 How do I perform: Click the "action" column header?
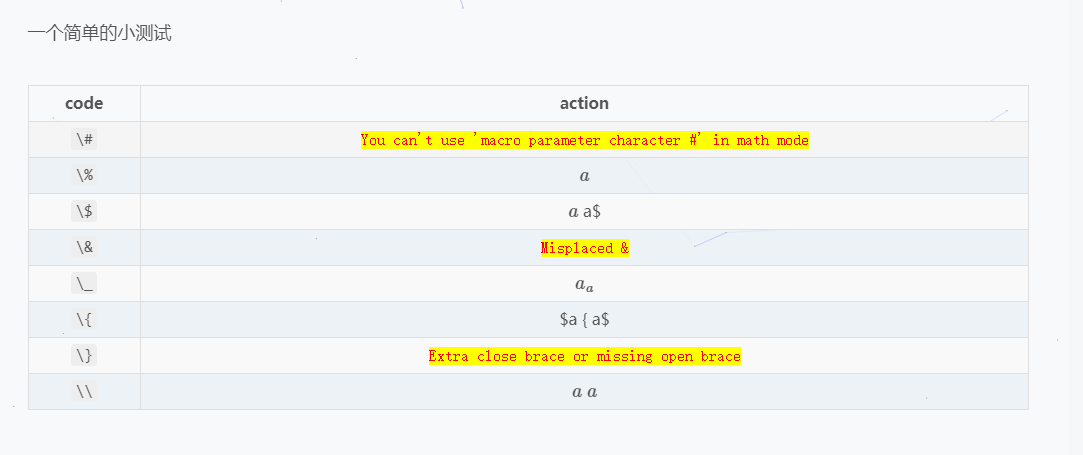coord(584,103)
